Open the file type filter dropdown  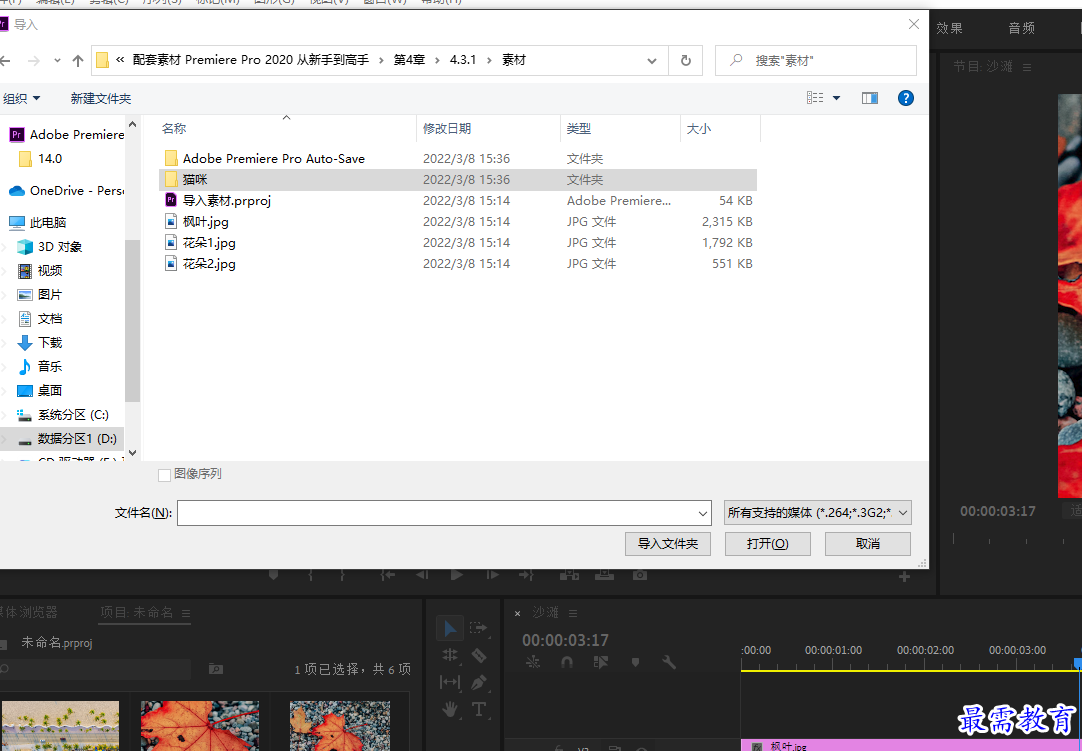(818, 513)
